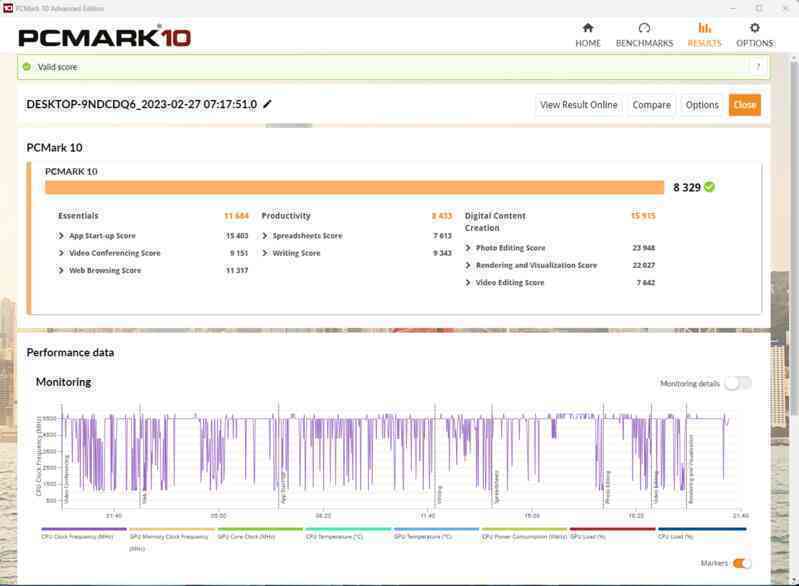
Task: Click the Compare button
Action: point(651,105)
